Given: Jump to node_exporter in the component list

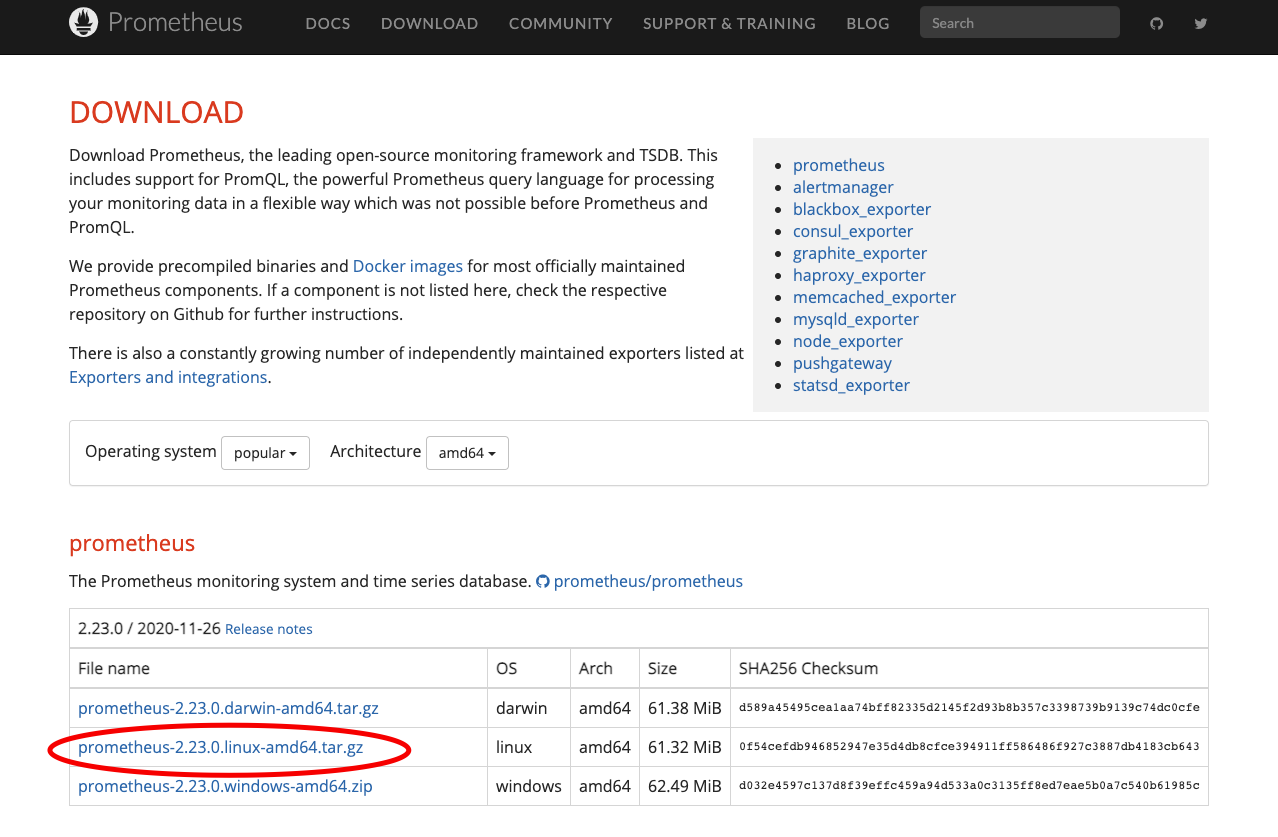Looking at the screenshot, I should click(847, 341).
